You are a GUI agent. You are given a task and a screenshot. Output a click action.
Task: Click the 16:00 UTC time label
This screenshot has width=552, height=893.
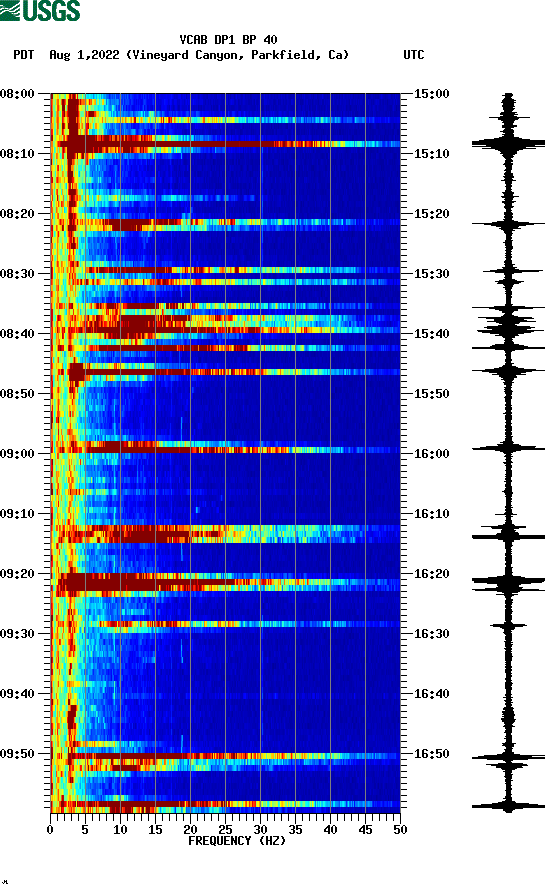[x=431, y=453]
